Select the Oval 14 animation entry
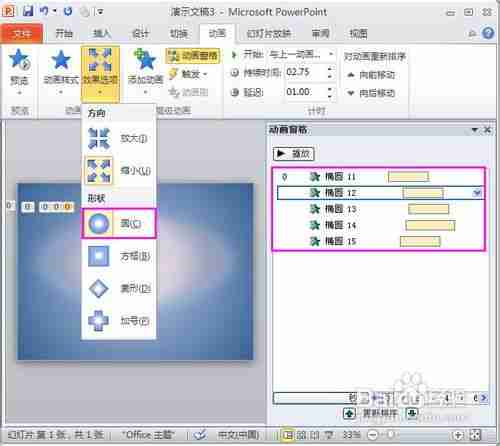 click(x=379, y=225)
